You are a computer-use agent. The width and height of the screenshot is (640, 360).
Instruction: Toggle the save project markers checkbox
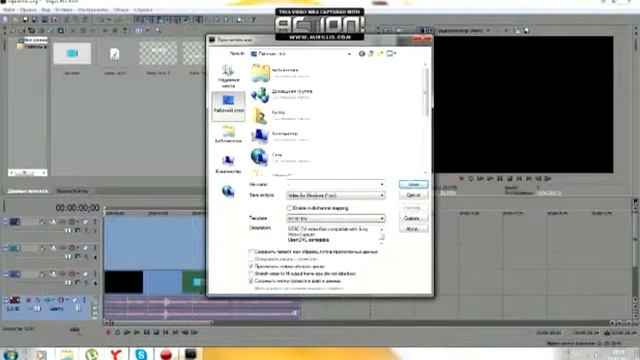(x=251, y=281)
